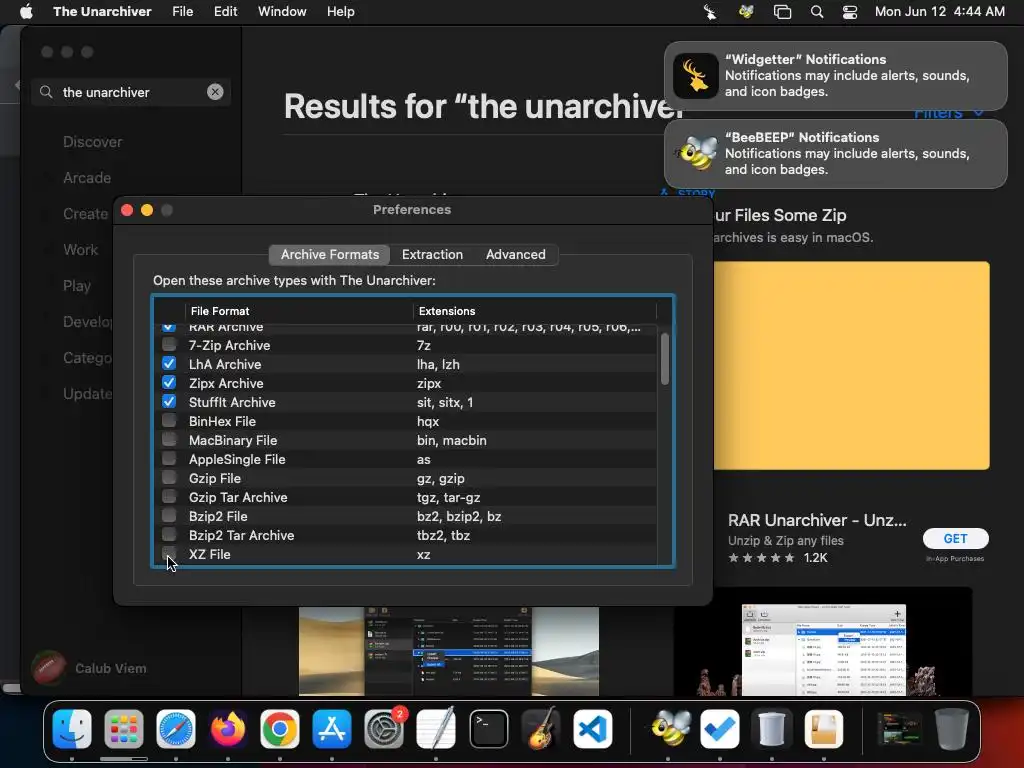Open The Unarchiver icon in dock
1024x768 pixels.
click(x=824, y=729)
